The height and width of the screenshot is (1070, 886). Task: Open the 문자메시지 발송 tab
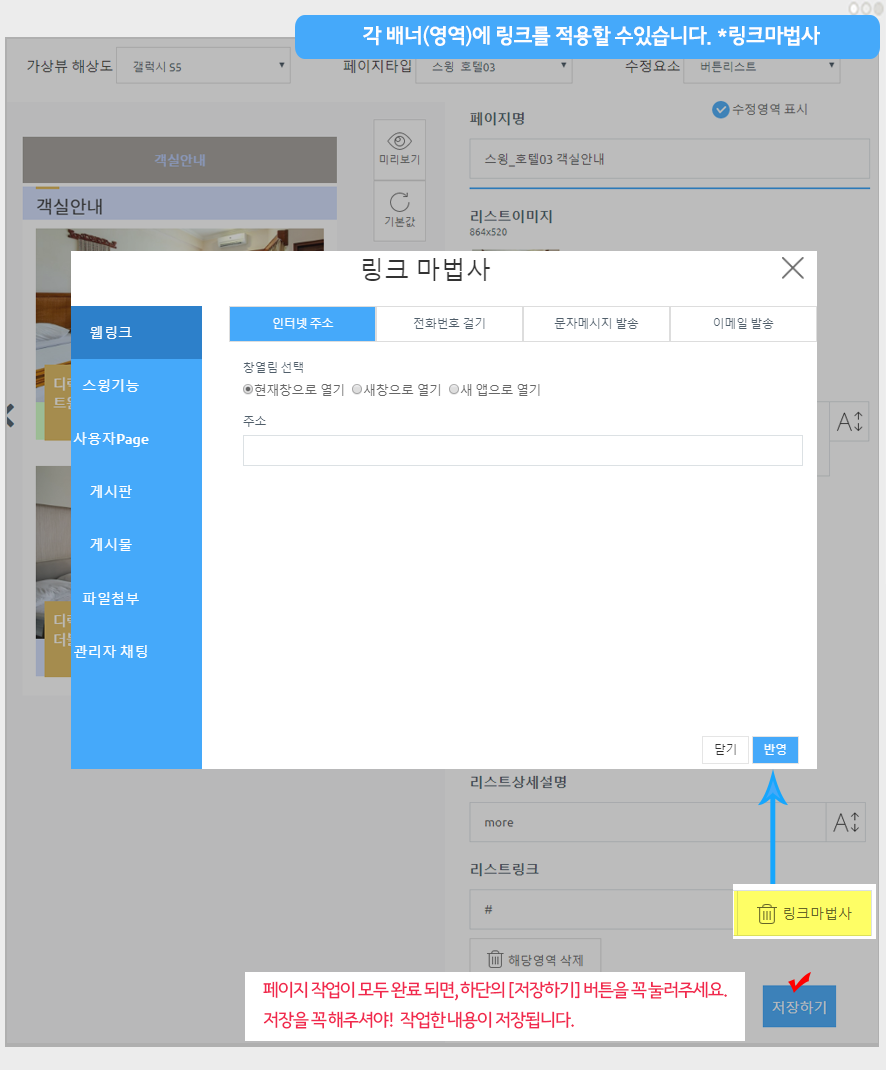point(596,324)
